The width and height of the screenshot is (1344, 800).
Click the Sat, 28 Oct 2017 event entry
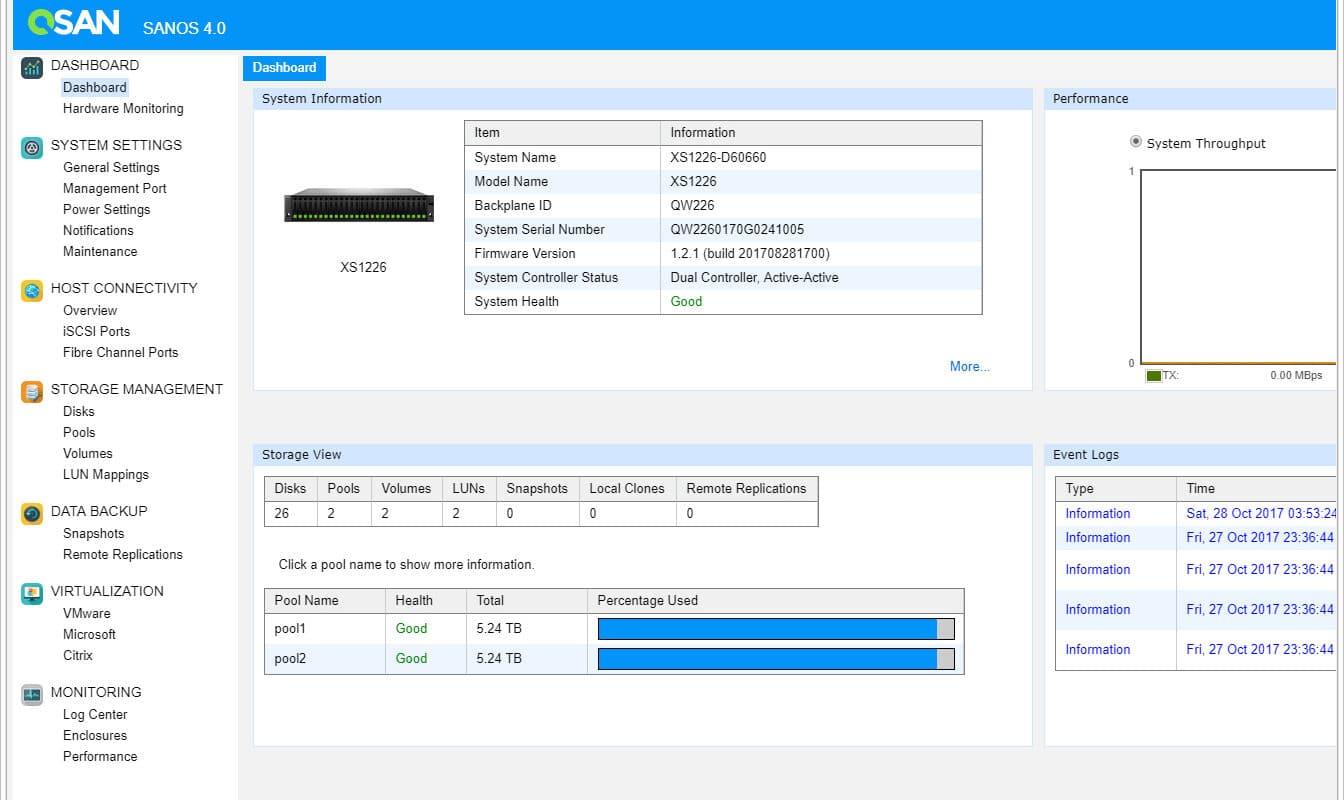click(1262, 513)
